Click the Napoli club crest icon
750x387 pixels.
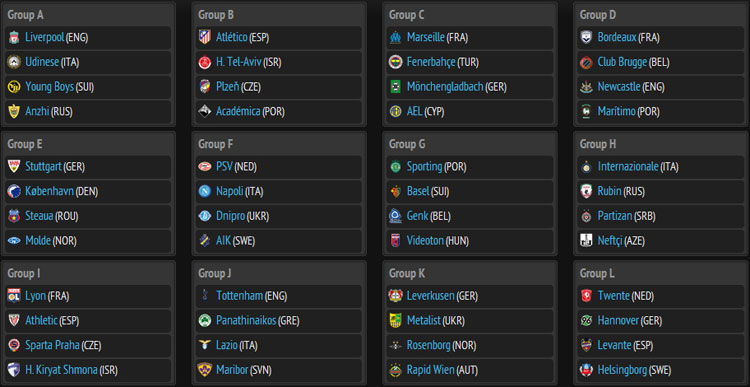205,191
